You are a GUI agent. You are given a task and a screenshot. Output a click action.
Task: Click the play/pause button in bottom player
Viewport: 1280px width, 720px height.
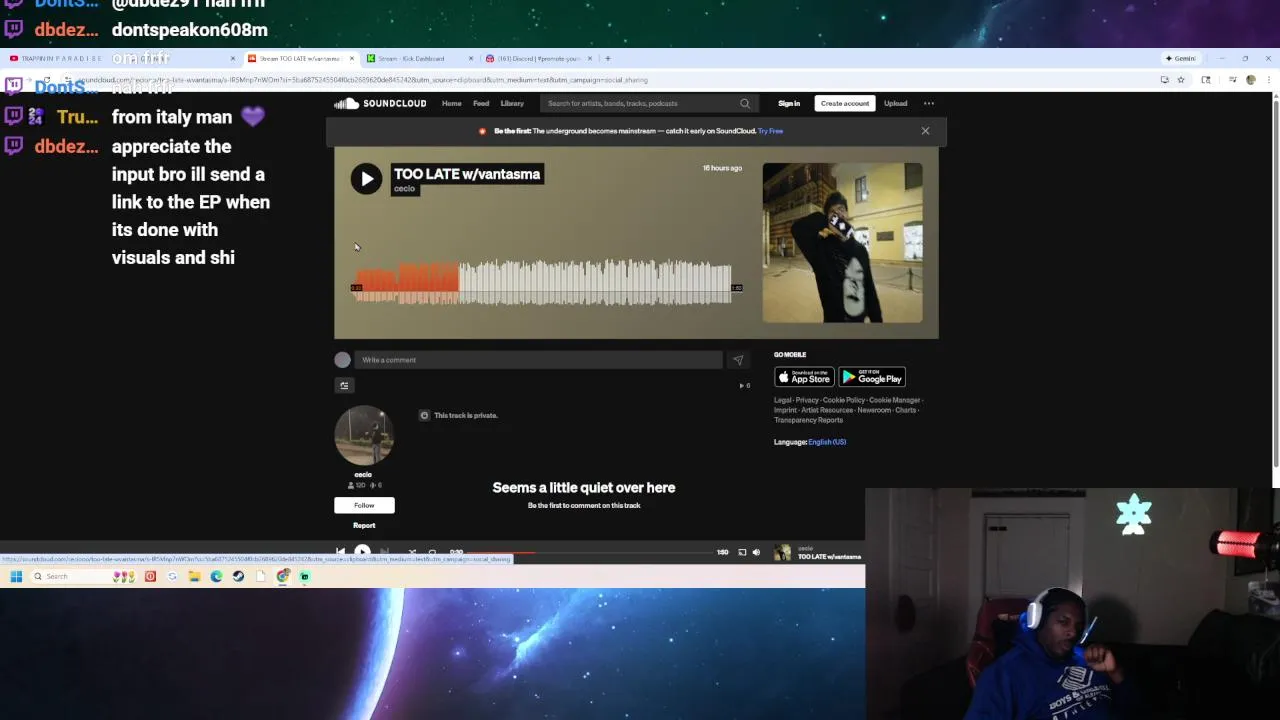tap(362, 552)
